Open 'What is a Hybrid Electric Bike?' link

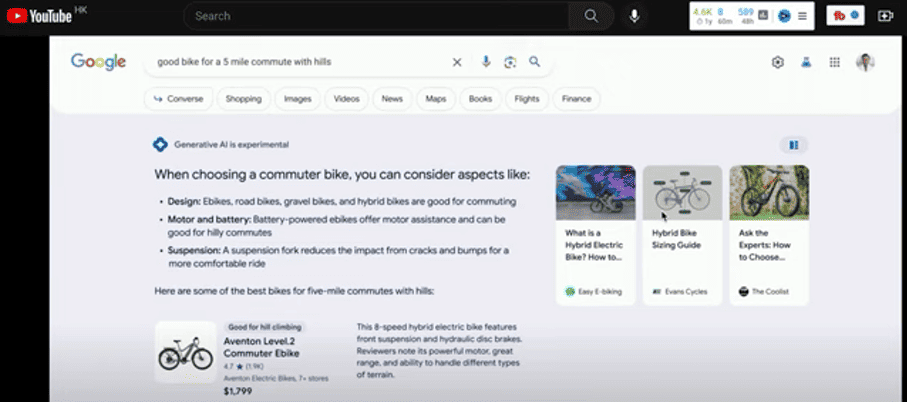point(594,245)
